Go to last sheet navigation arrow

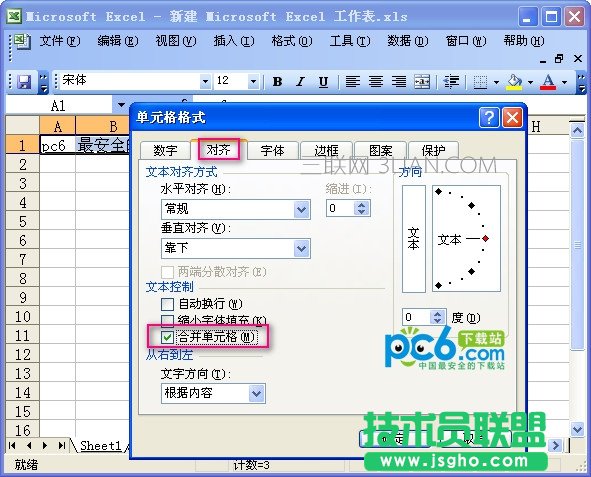coord(62,446)
